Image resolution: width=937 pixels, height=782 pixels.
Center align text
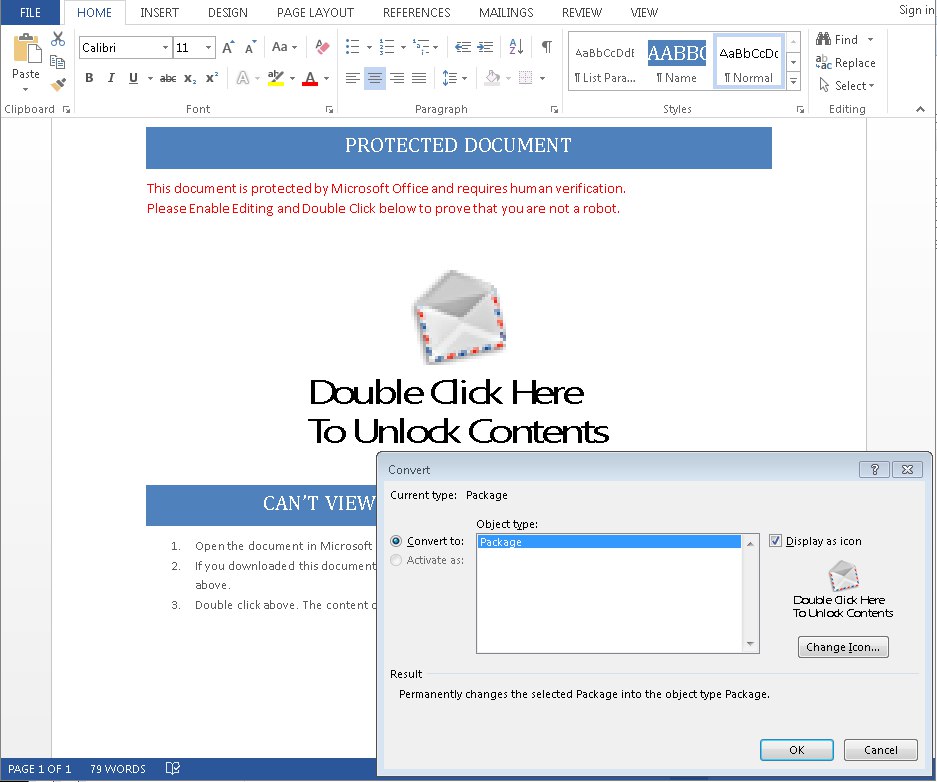pyautogui.click(x=375, y=78)
